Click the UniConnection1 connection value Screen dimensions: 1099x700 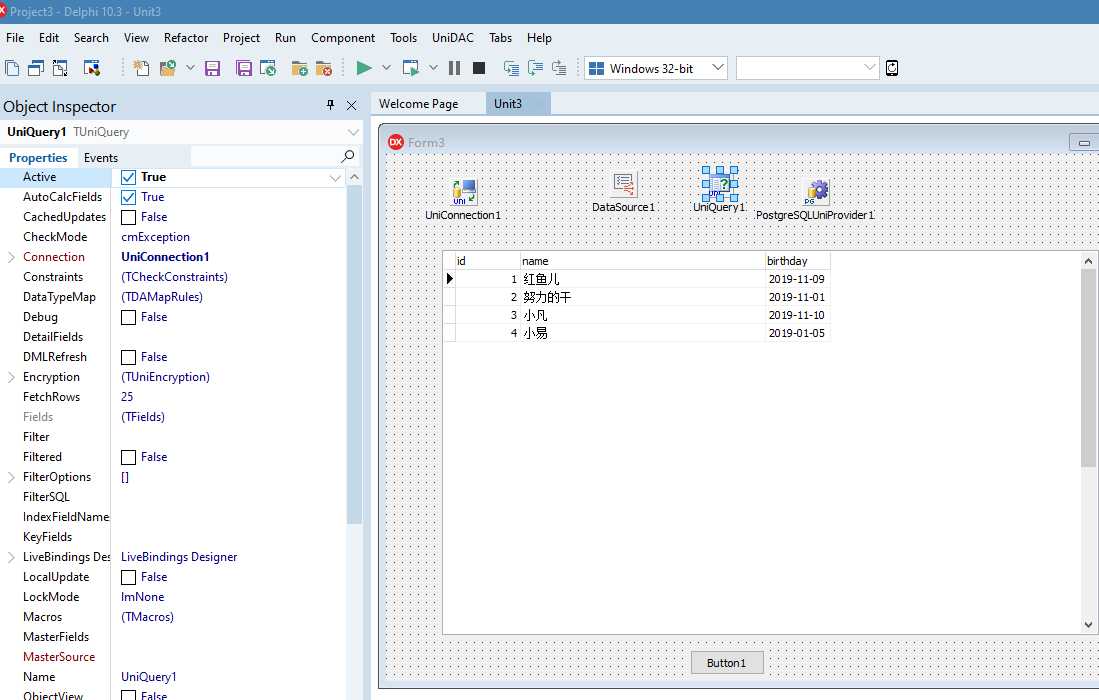(165, 257)
